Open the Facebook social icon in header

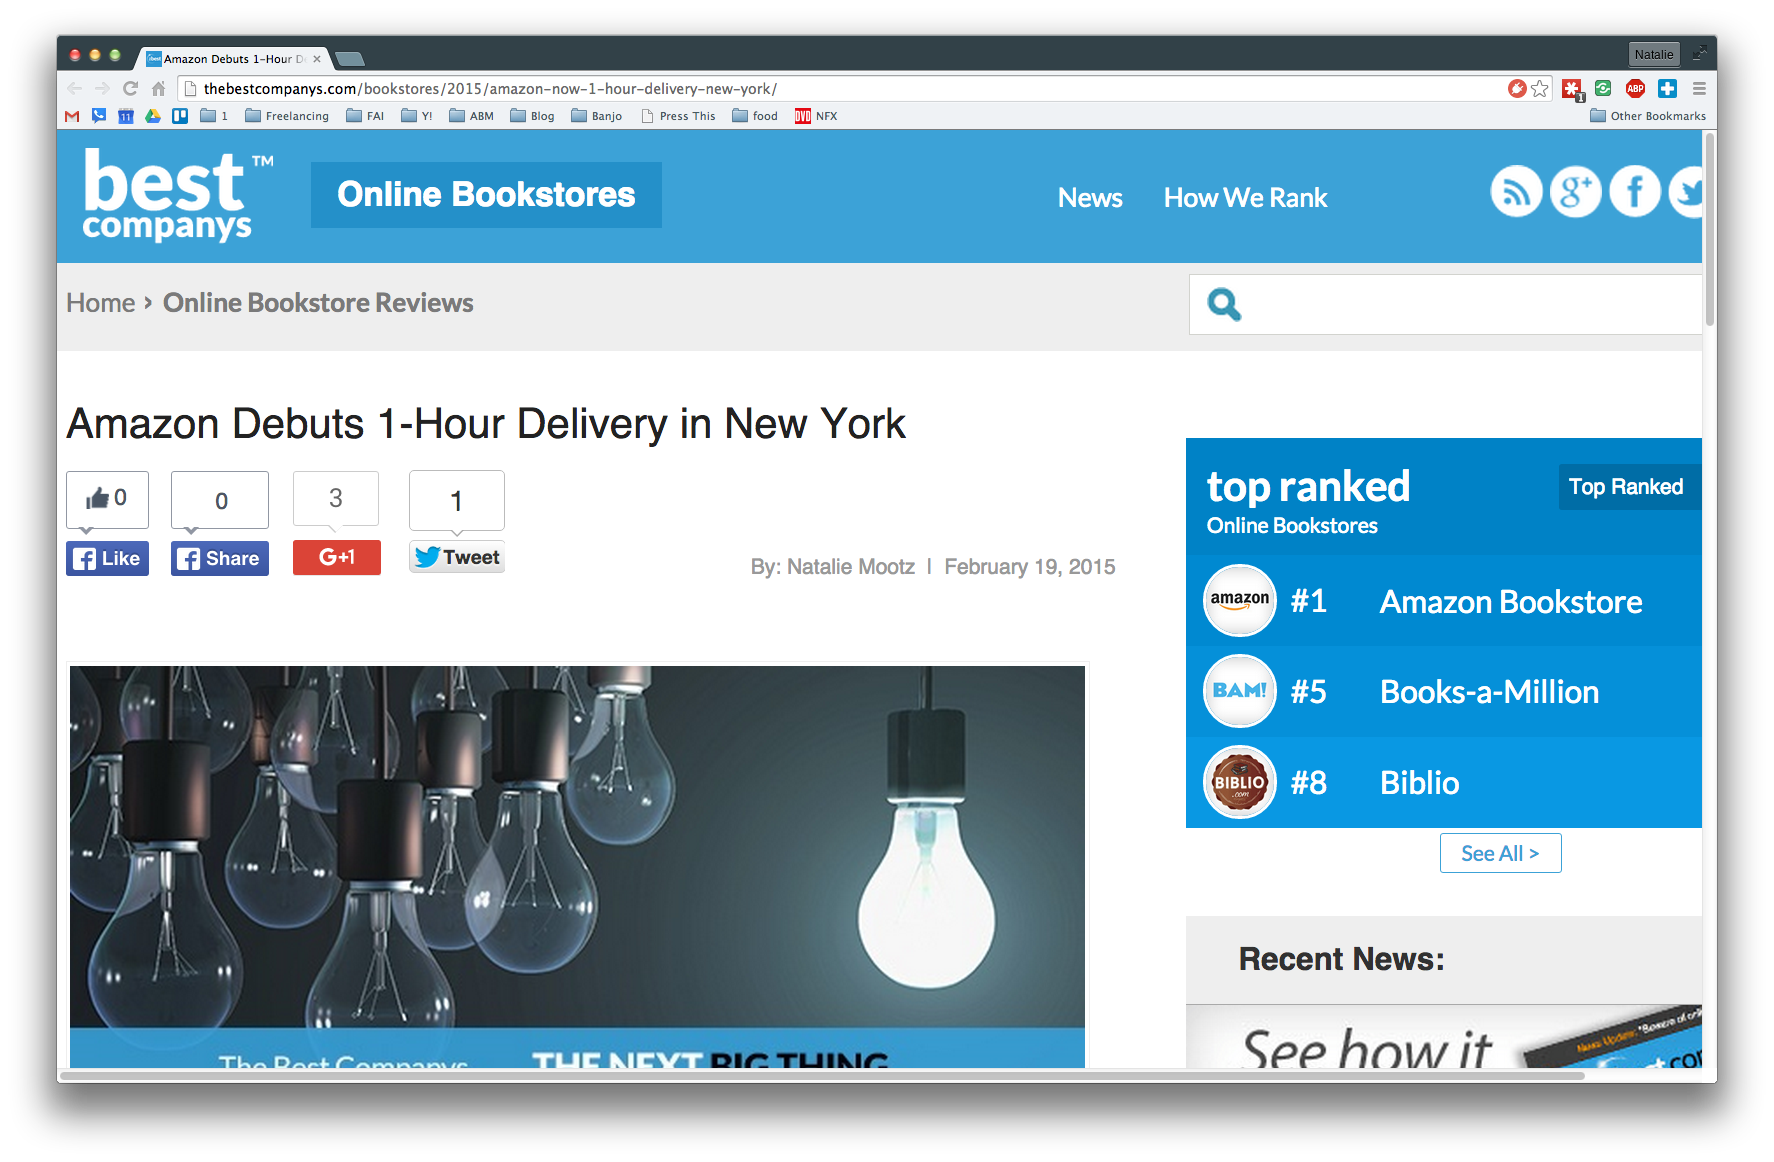[x=1635, y=192]
